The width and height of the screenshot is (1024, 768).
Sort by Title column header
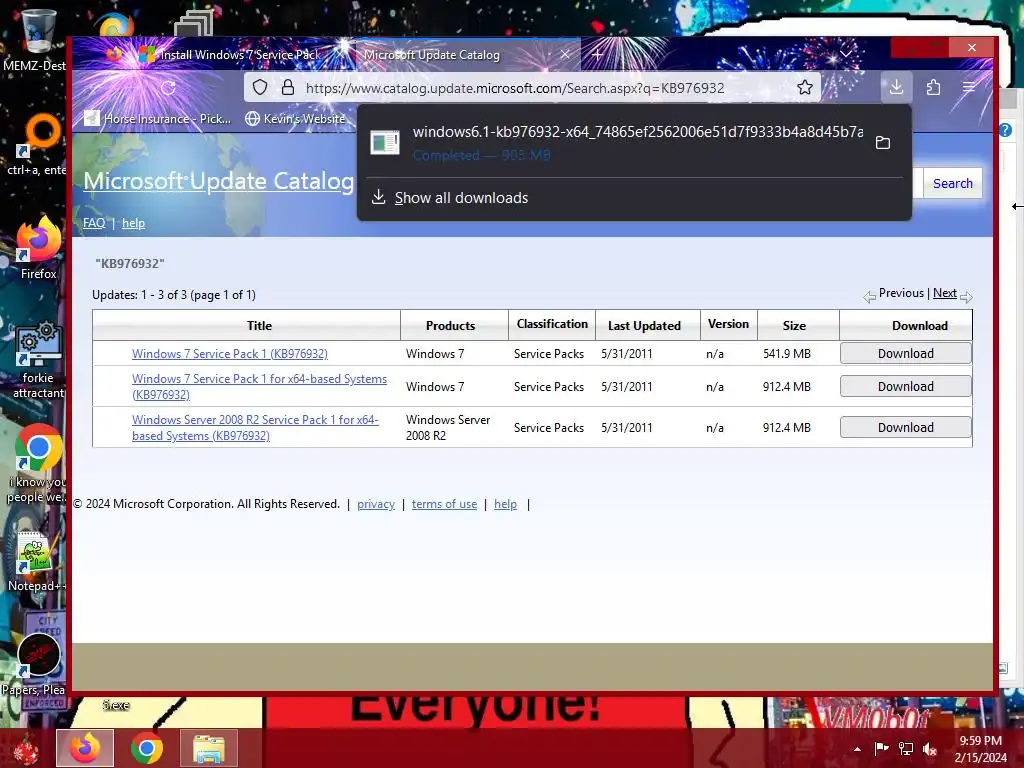tap(259, 325)
